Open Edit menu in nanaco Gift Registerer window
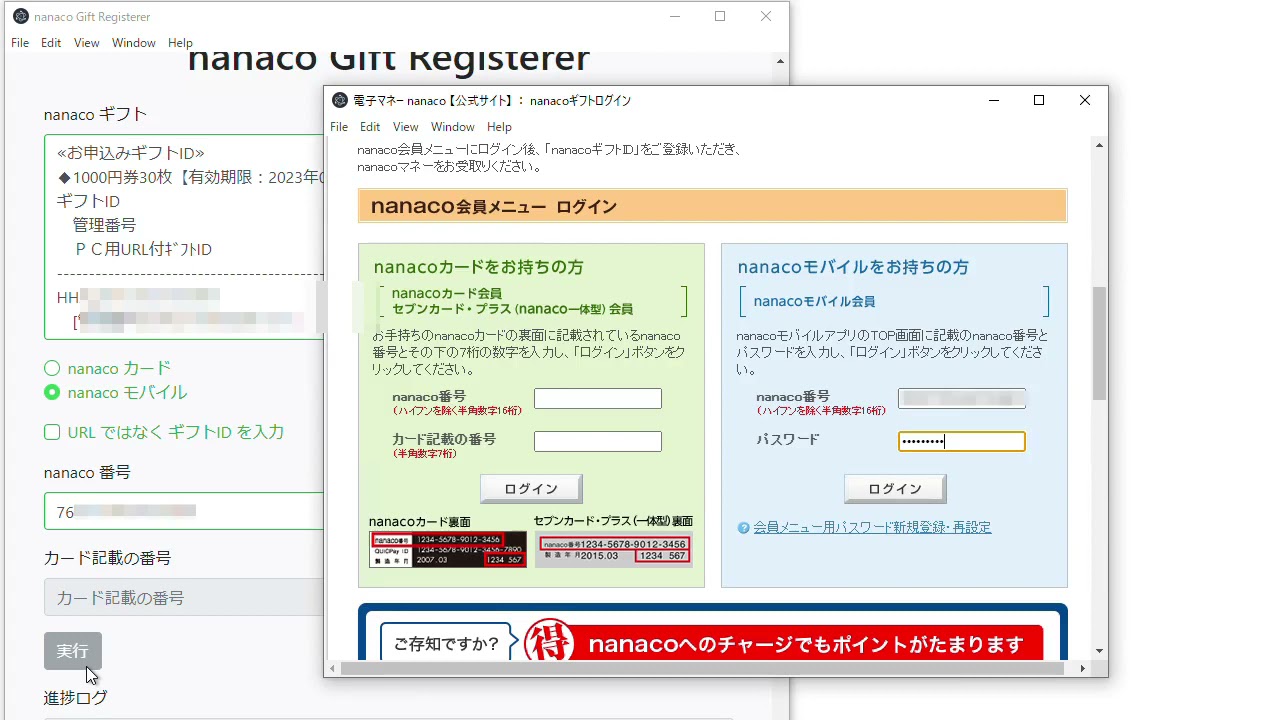1280x720 pixels. pyautogui.click(x=51, y=43)
